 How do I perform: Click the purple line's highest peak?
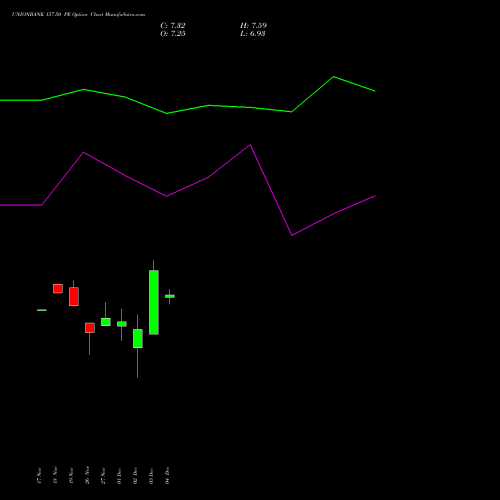click(x=250, y=145)
